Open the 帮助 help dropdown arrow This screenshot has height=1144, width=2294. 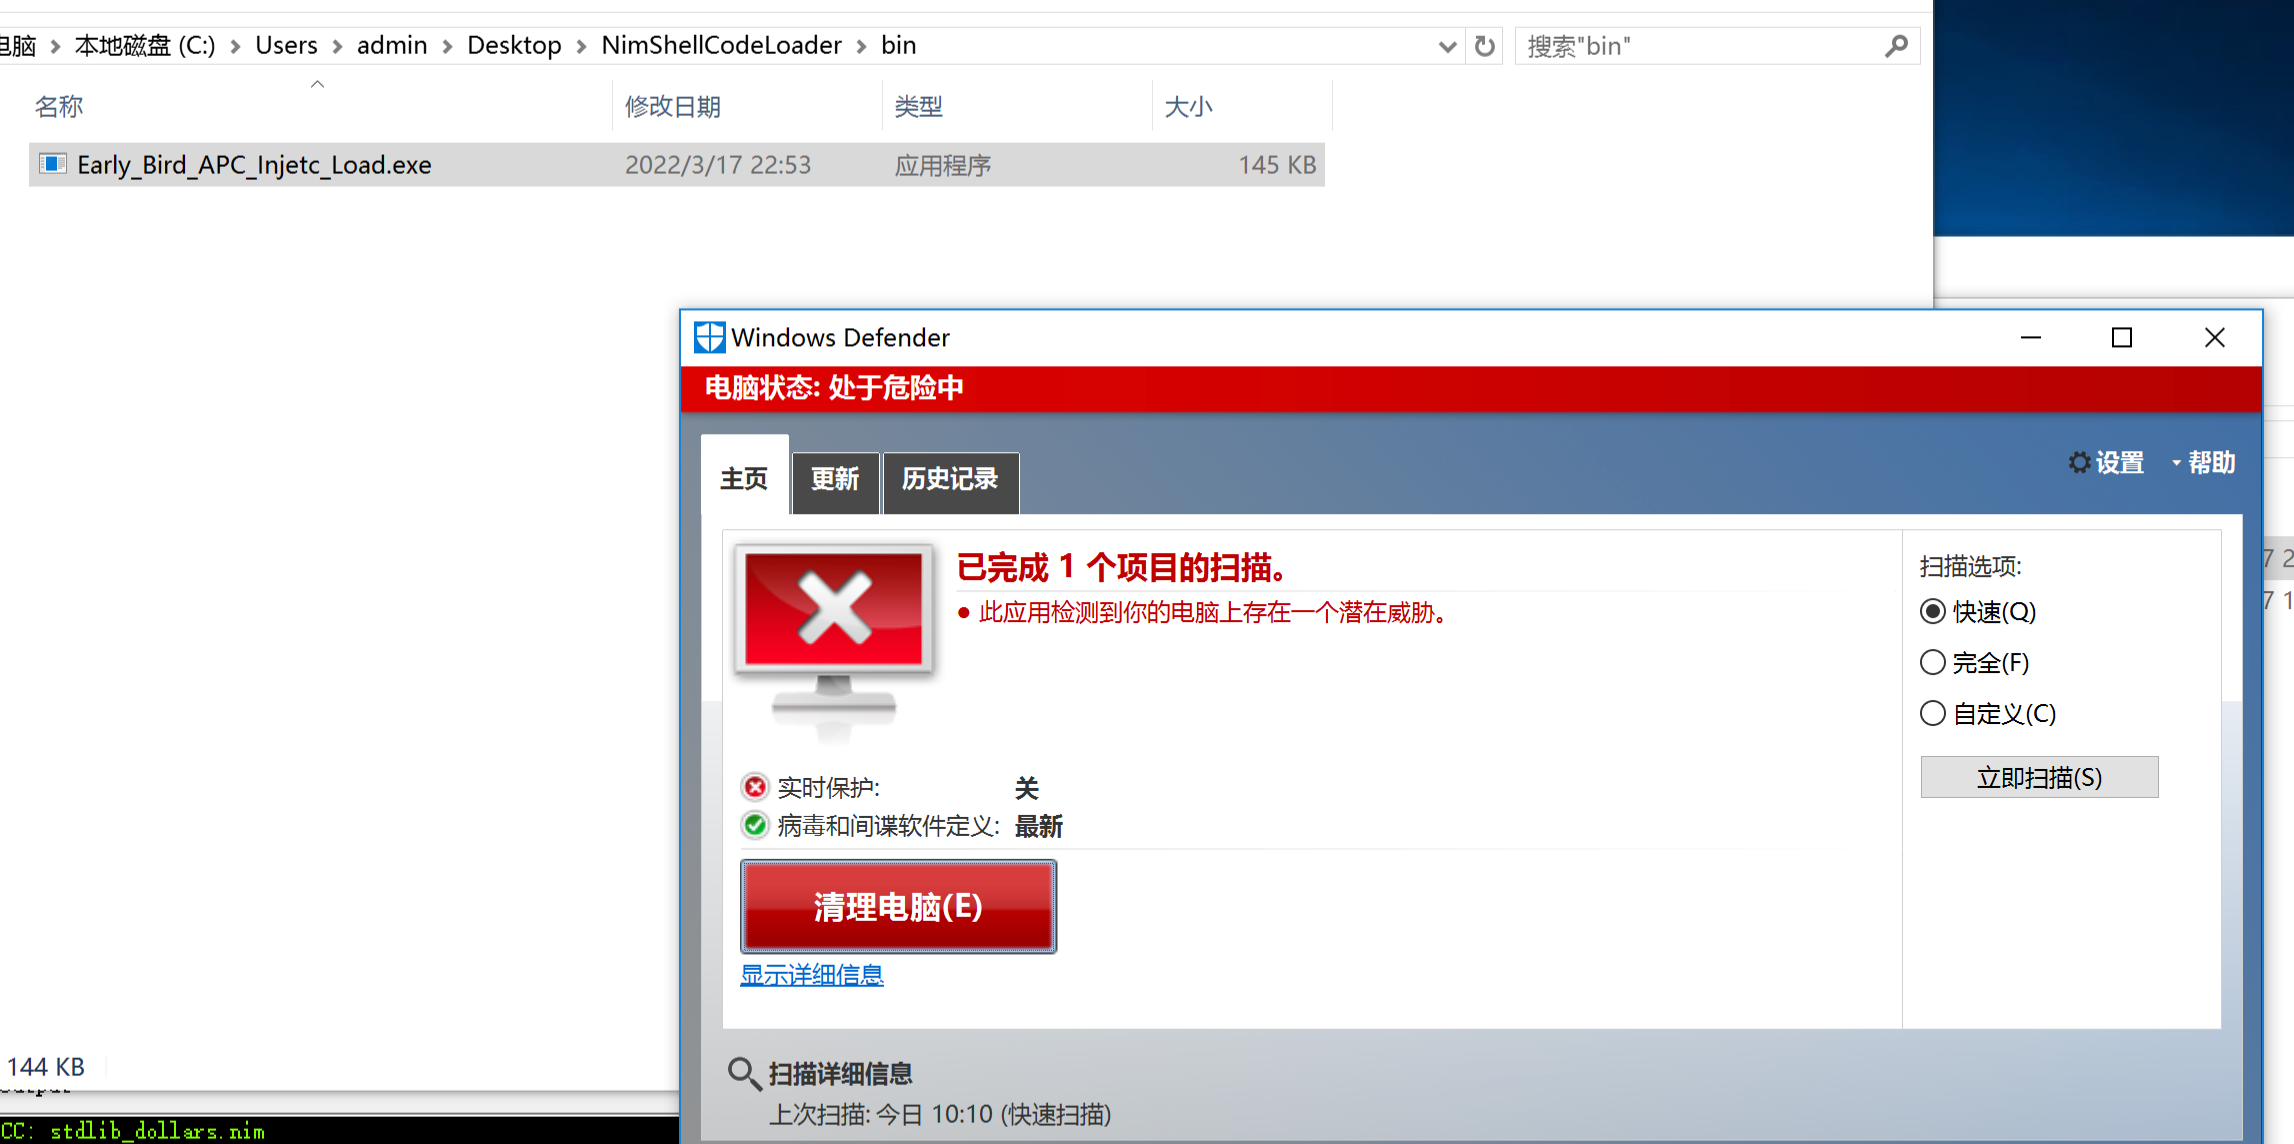[2176, 463]
